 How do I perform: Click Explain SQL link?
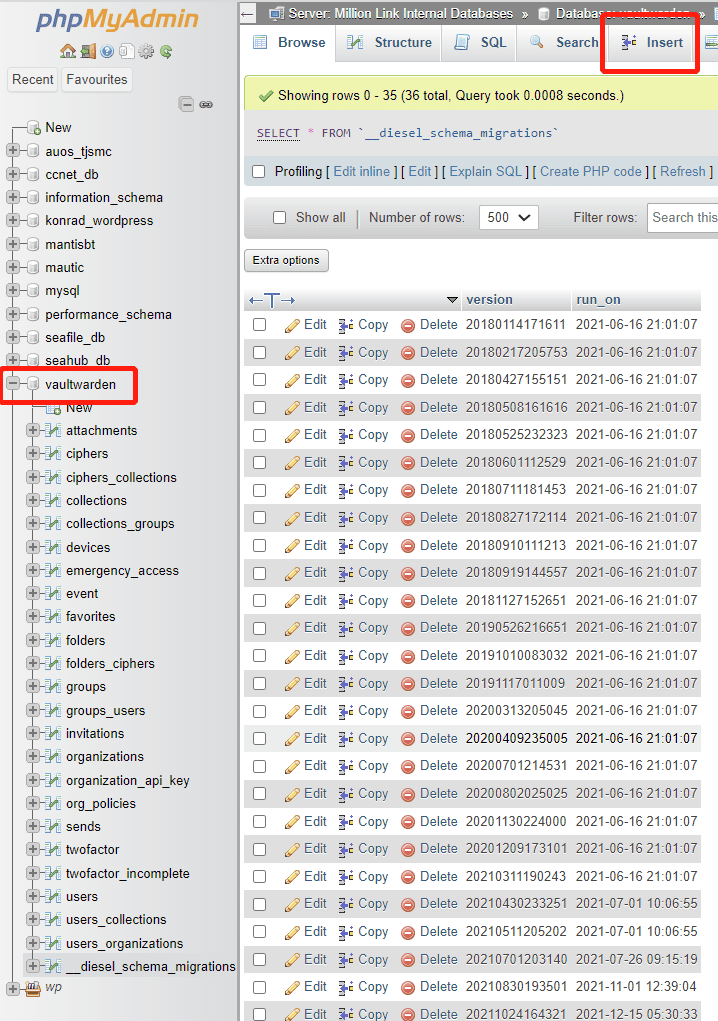[x=486, y=171]
